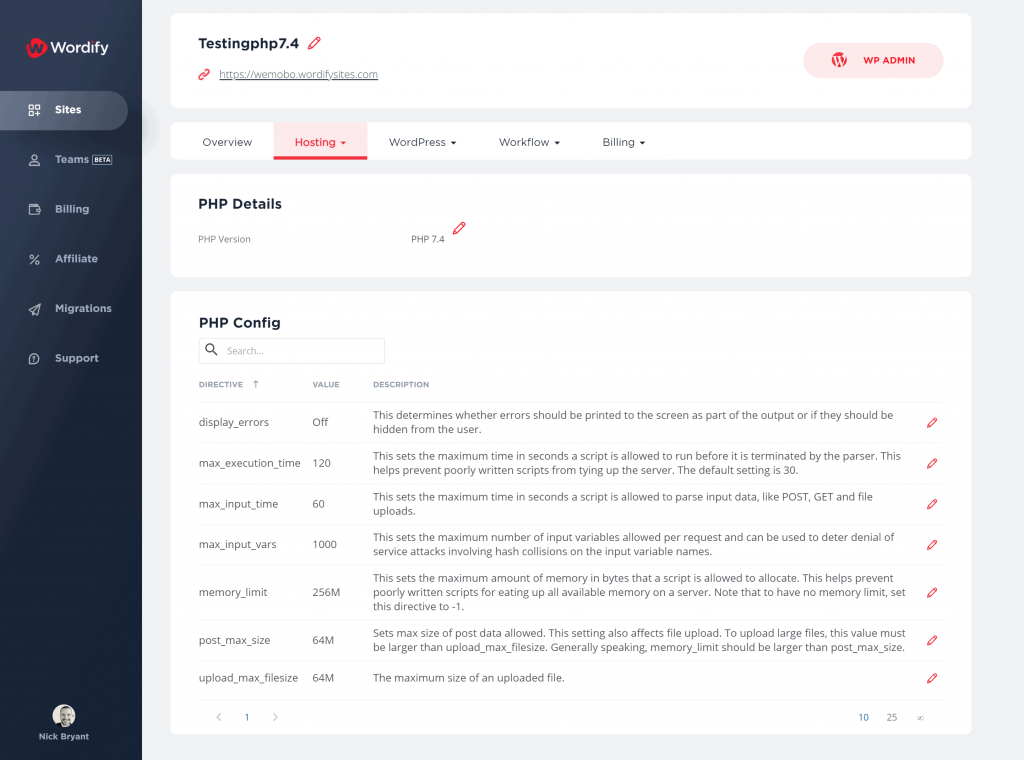This screenshot has width=1024, height=760.
Task: Set rows per page to 25
Action: 892,717
